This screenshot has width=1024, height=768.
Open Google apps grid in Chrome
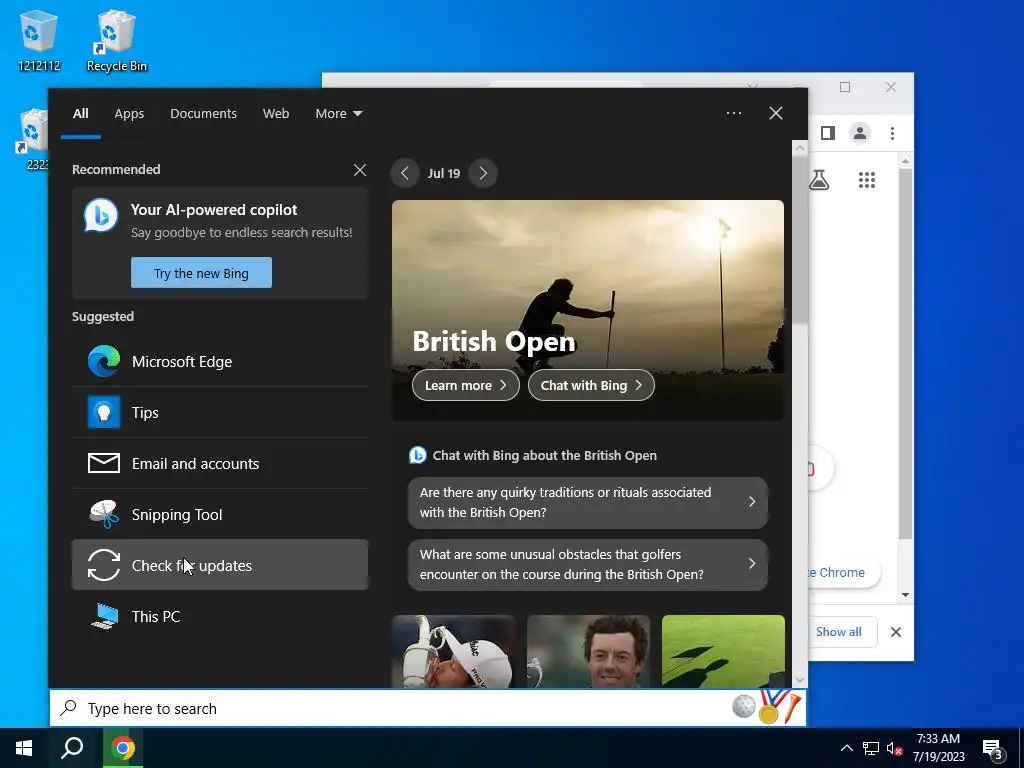pyautogui.click(x=867, y=180)
